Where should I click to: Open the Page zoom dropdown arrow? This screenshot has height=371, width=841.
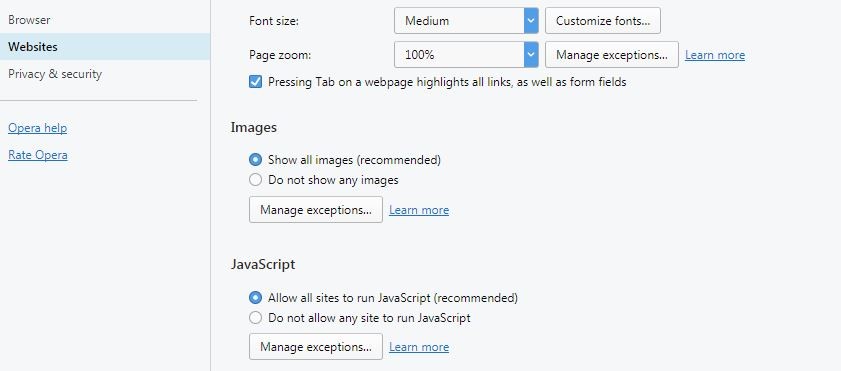(531, 55)
